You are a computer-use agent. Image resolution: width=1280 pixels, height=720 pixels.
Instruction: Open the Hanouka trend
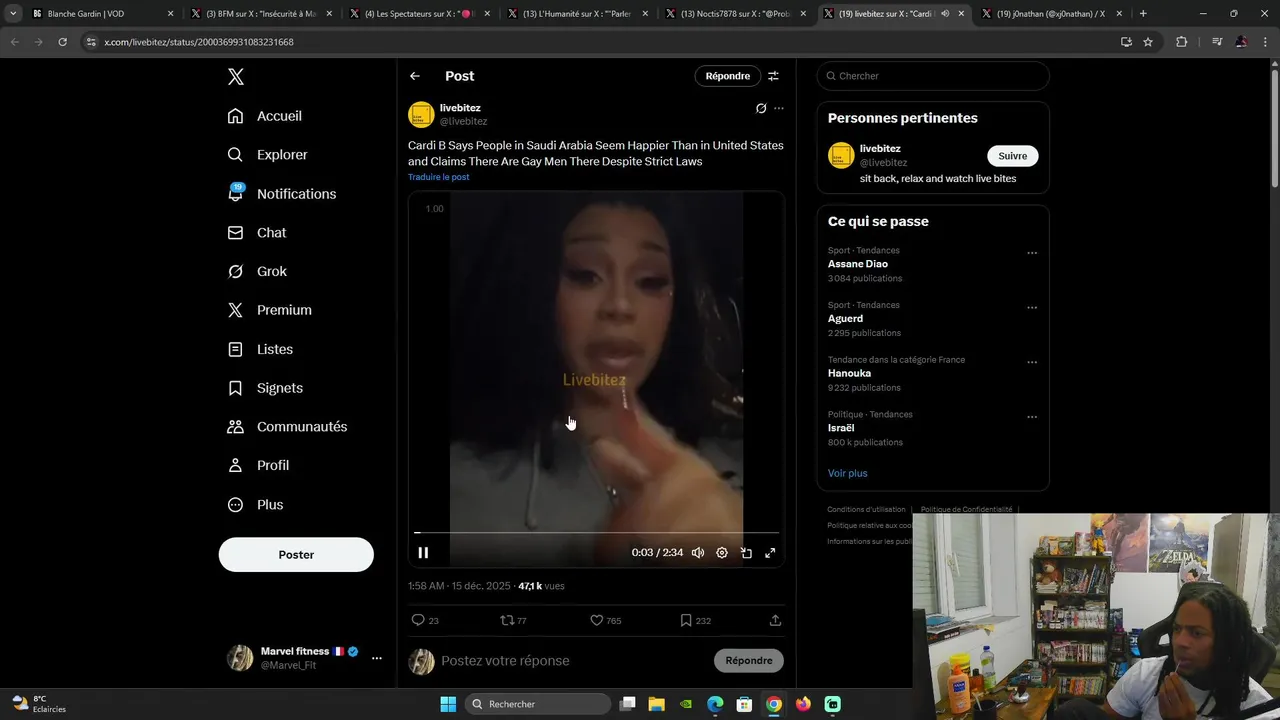click(x=849, y=373)
